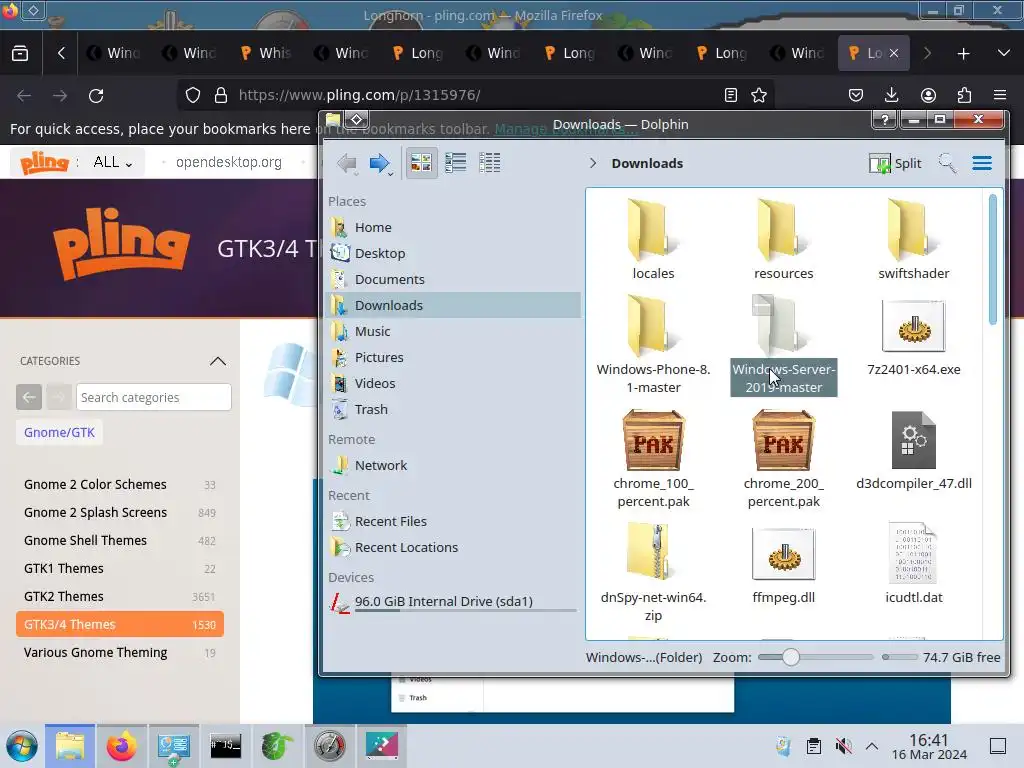Select Downloads in Places panel
1024x768 pixels.
[x=452, y=305]
